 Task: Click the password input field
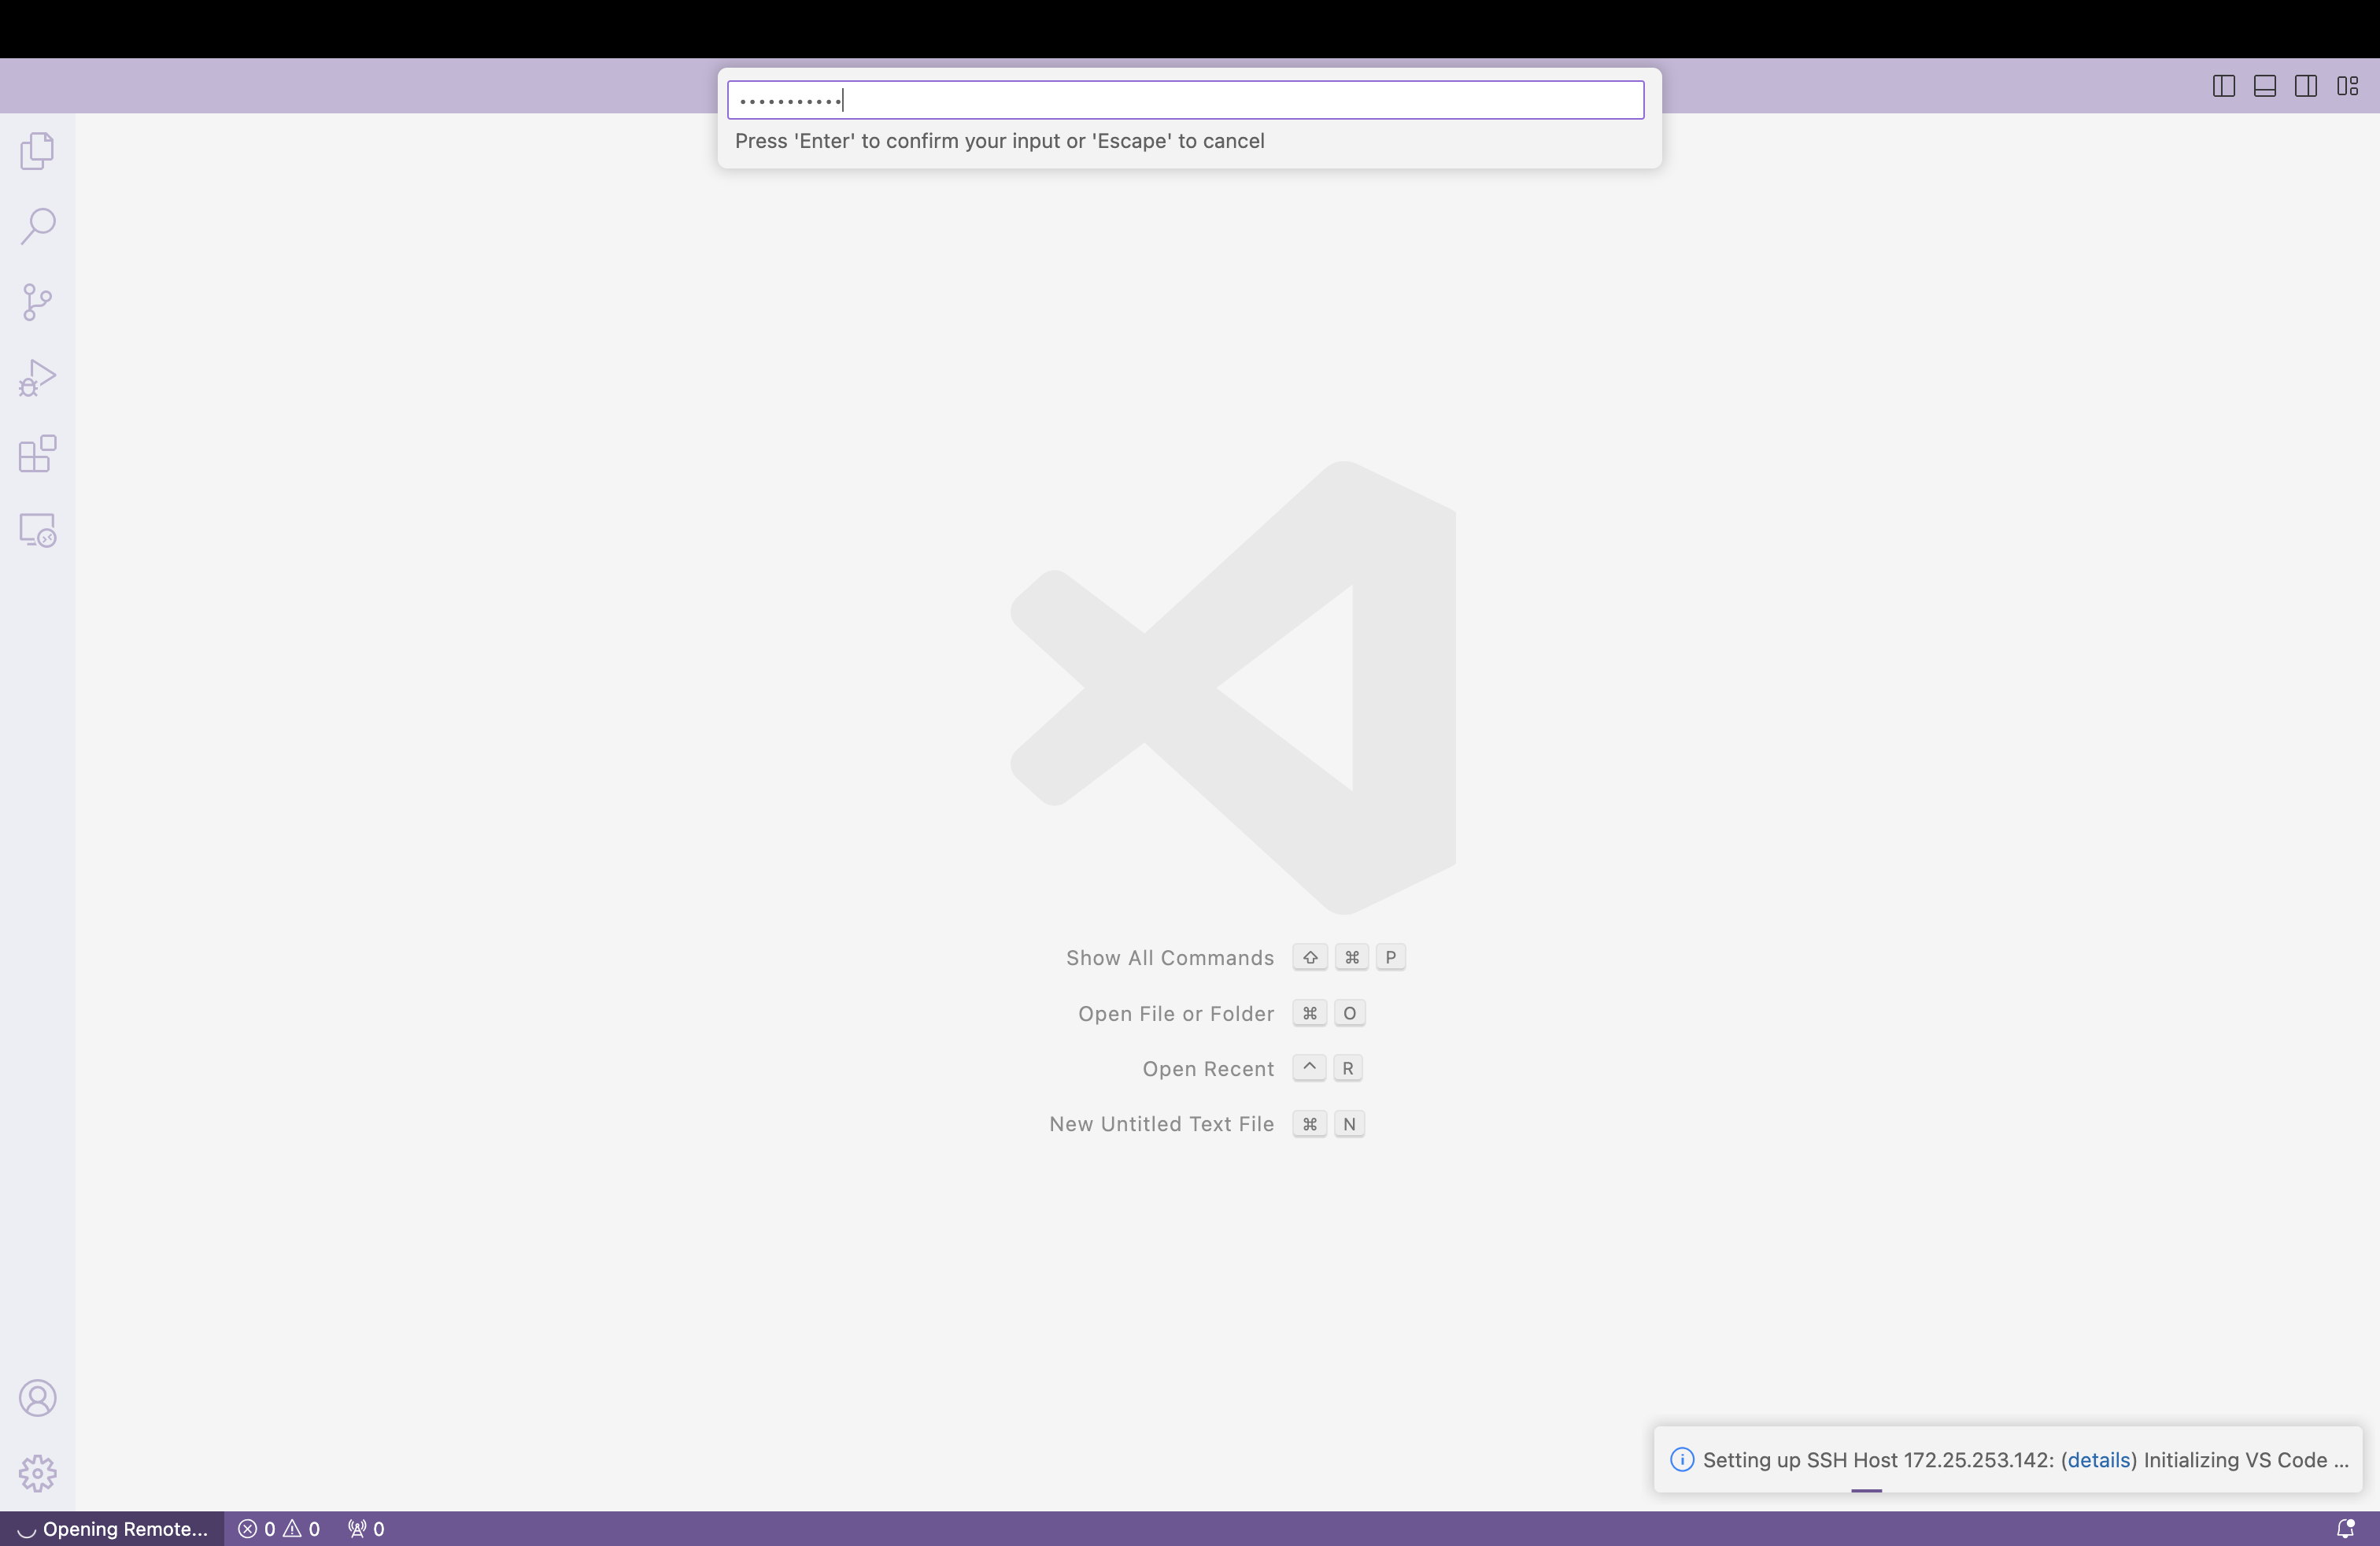point(1185,100)
